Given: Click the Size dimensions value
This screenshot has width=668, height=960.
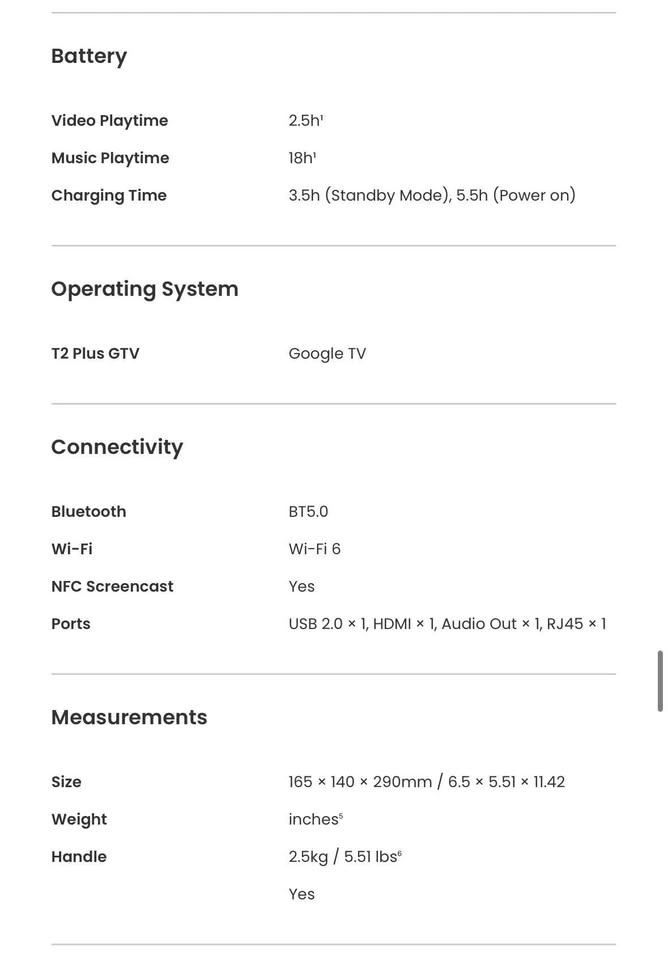Looking at the screenshot, I should click(x=426, y=782).
